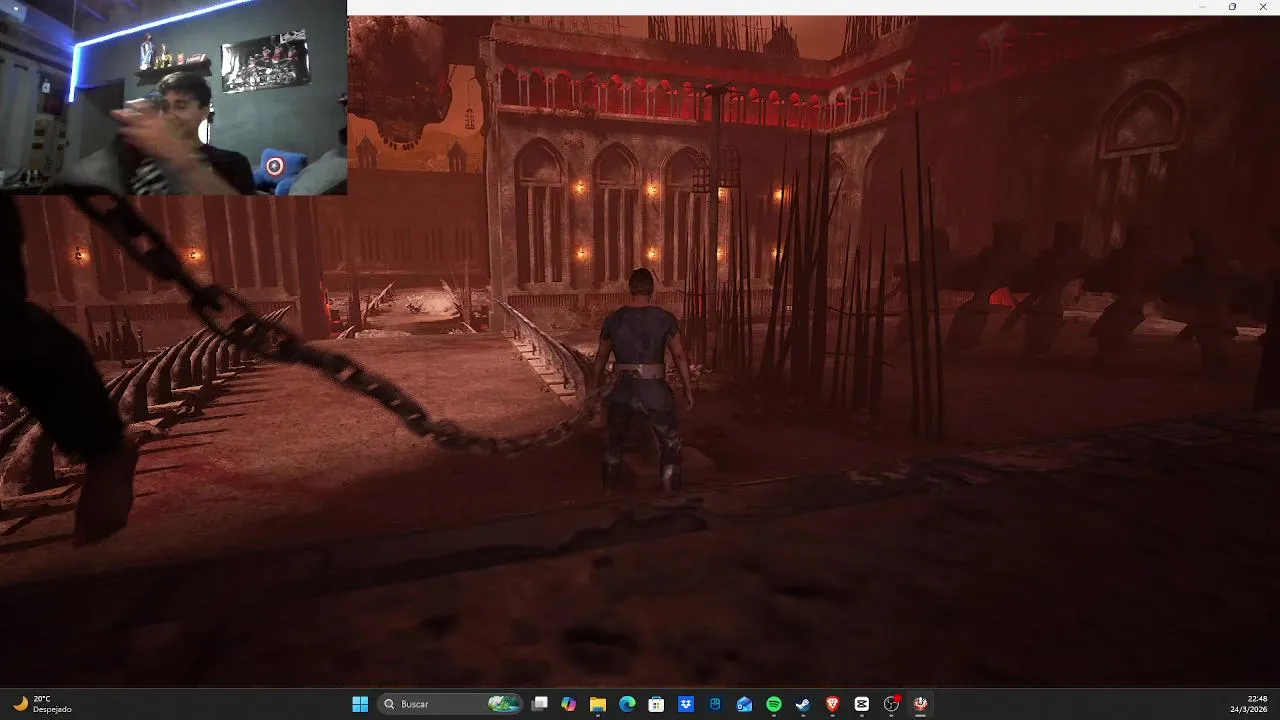Switch to OBS Studio in the taskbar
Viewport: 1280px width, 720px height.
click(891, 704)
